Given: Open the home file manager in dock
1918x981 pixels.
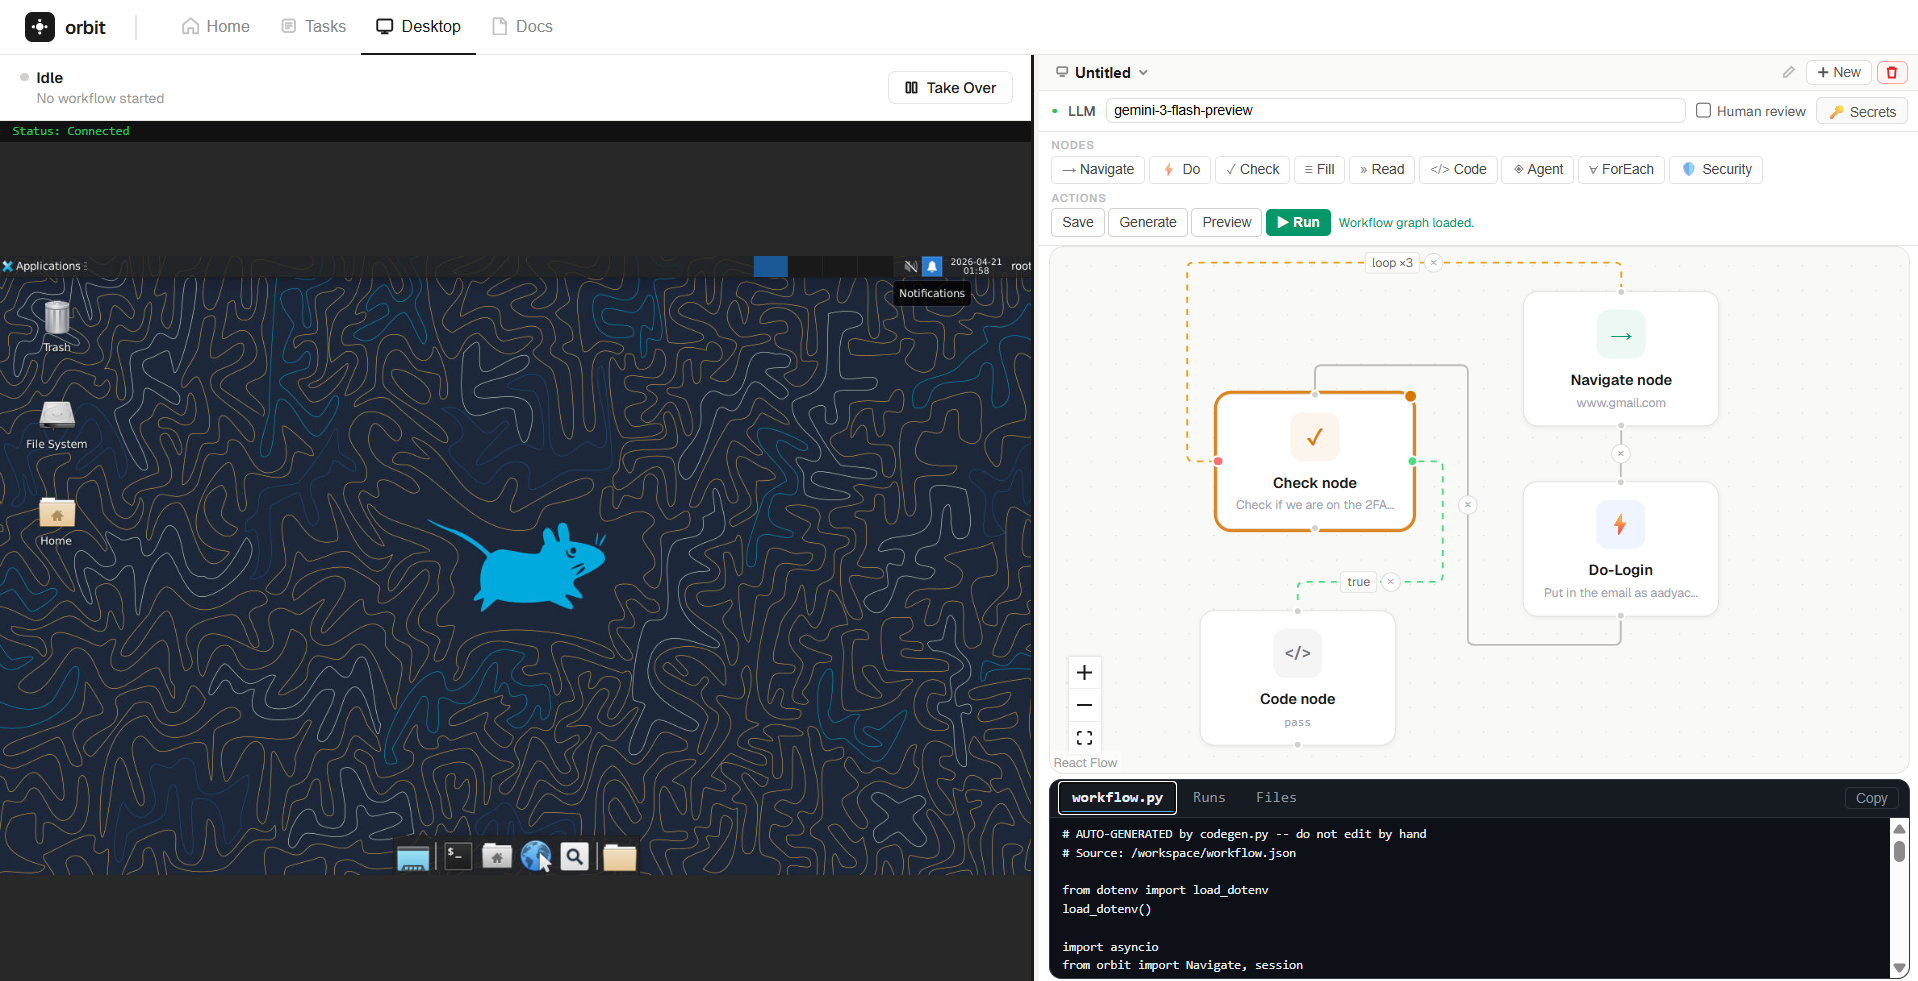Looking at the screenshot, I should pos(497,856).
